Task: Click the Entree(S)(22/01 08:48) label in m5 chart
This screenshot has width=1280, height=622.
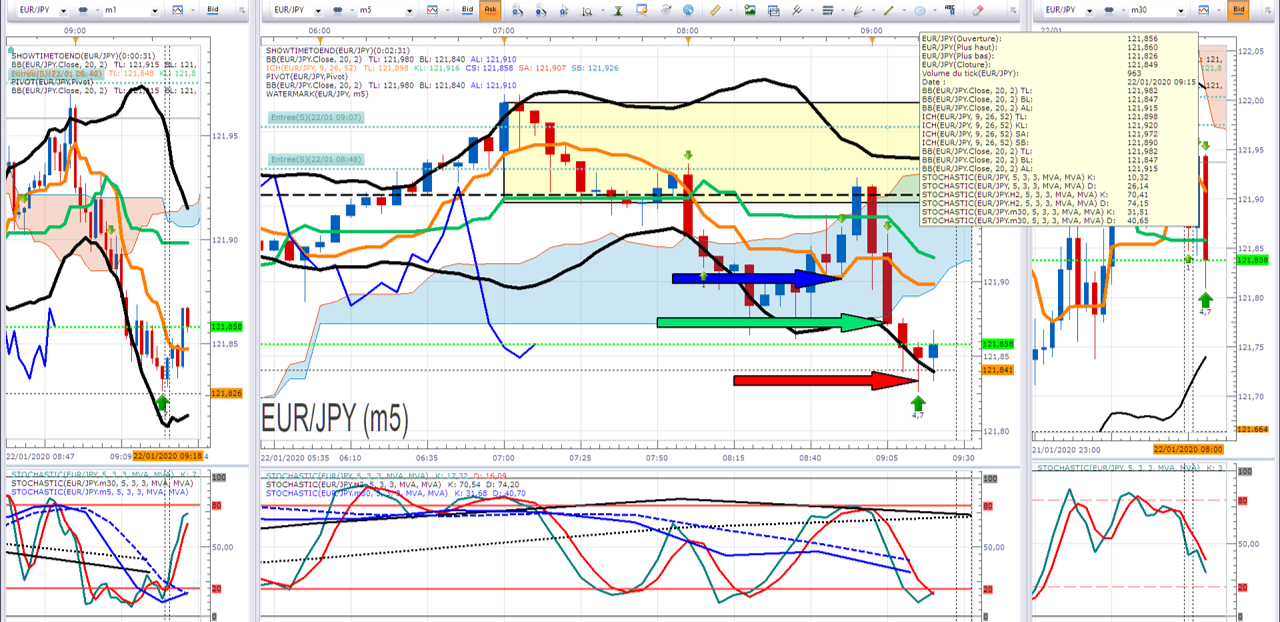Action: (316, 159)
